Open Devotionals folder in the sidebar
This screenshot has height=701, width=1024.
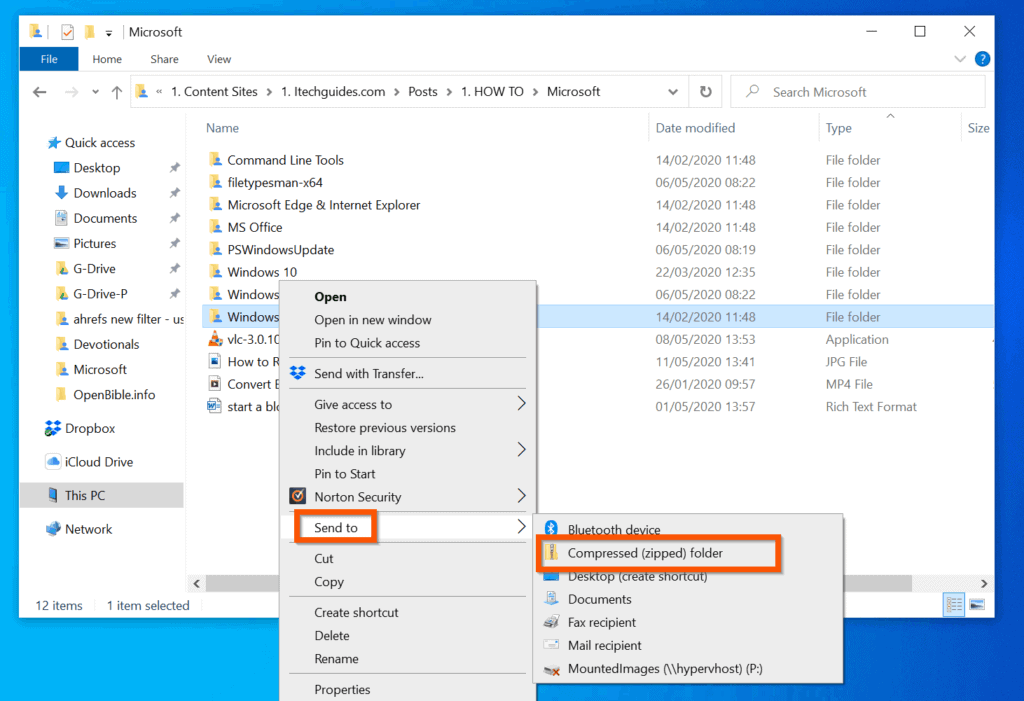tap(106, 344)
